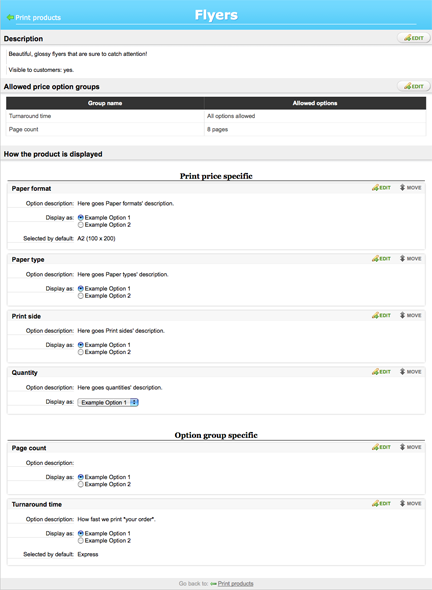Click the Allowed options column header
This screenshot has height=590, width=432.
click(x=315, y=103)
